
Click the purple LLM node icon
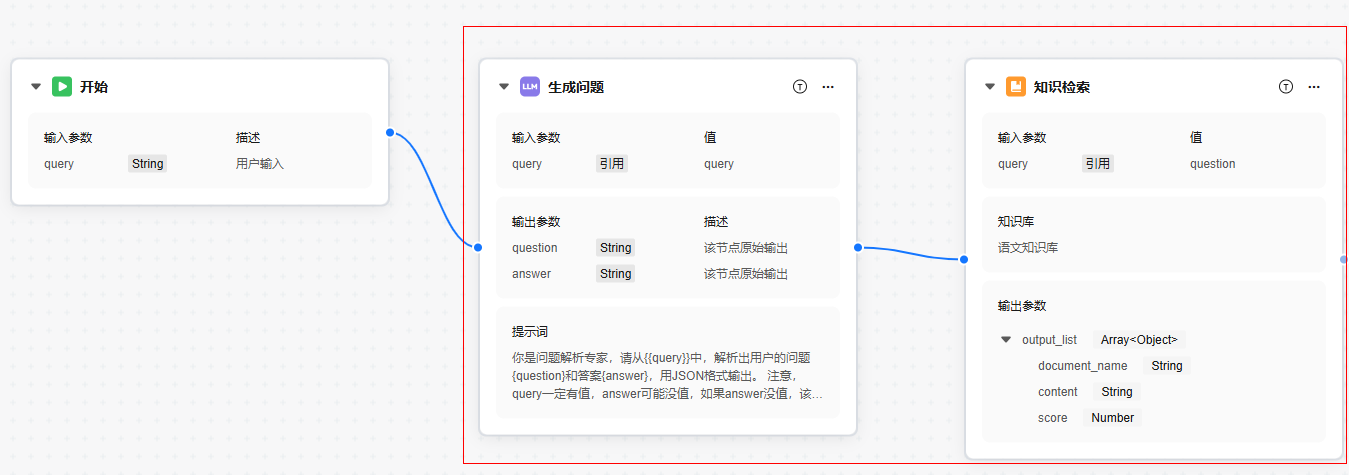pos(530,87)
